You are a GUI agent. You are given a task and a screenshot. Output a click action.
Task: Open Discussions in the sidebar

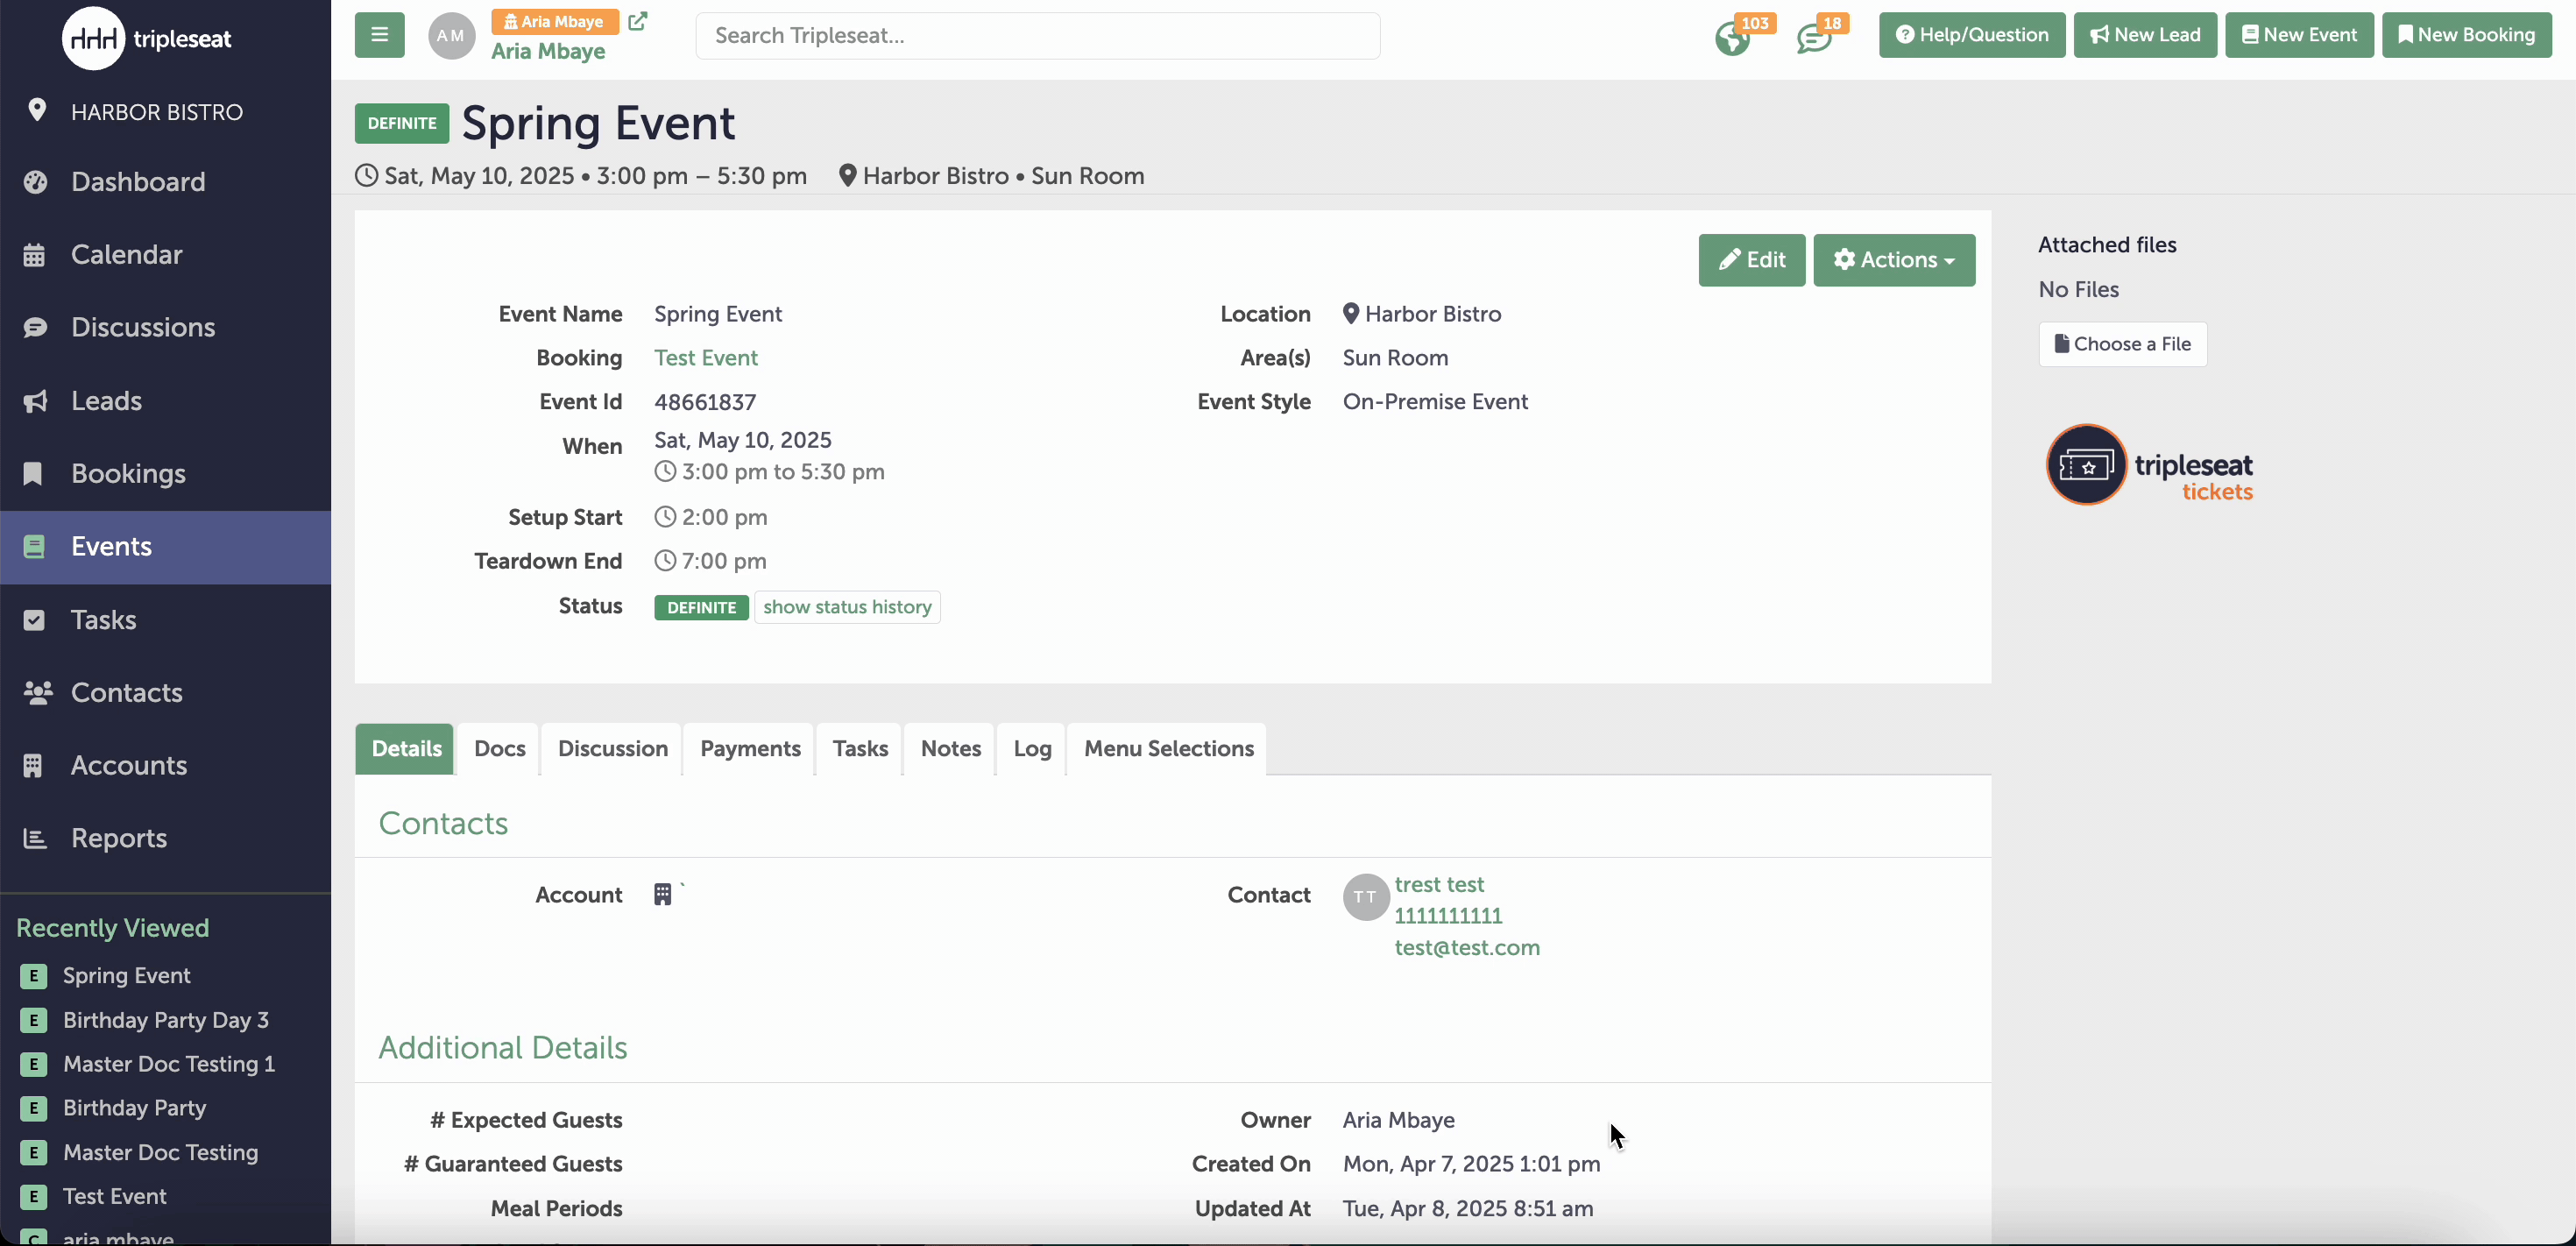coord(143,327)
